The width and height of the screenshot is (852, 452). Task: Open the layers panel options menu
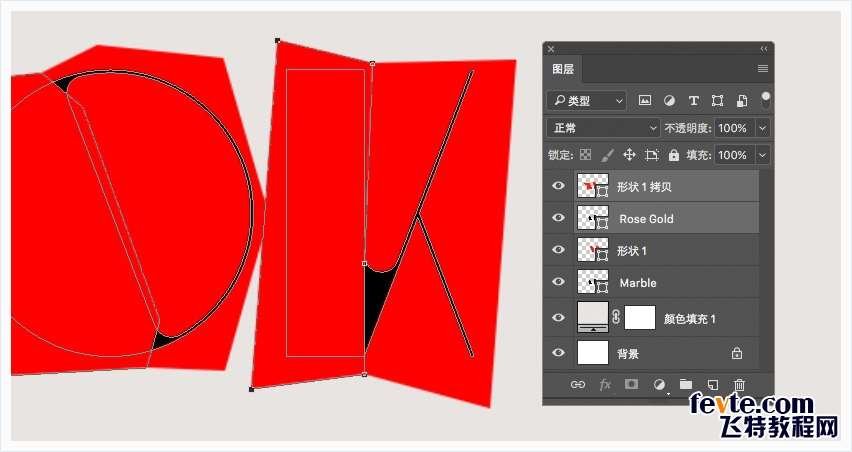point(763,68)
